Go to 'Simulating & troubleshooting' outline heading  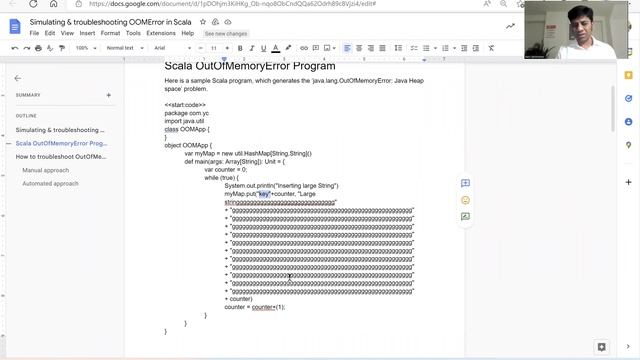pos(60,130)
